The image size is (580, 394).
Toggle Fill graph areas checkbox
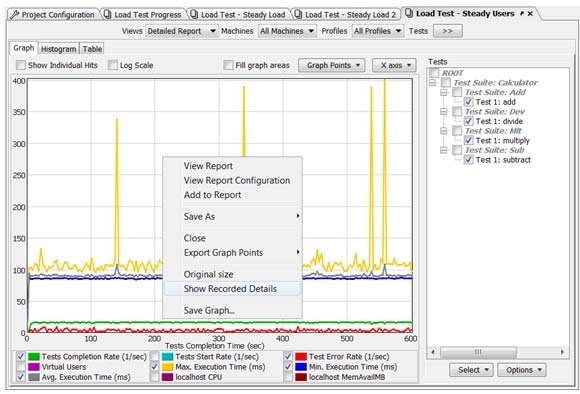[x=228, y=65]
